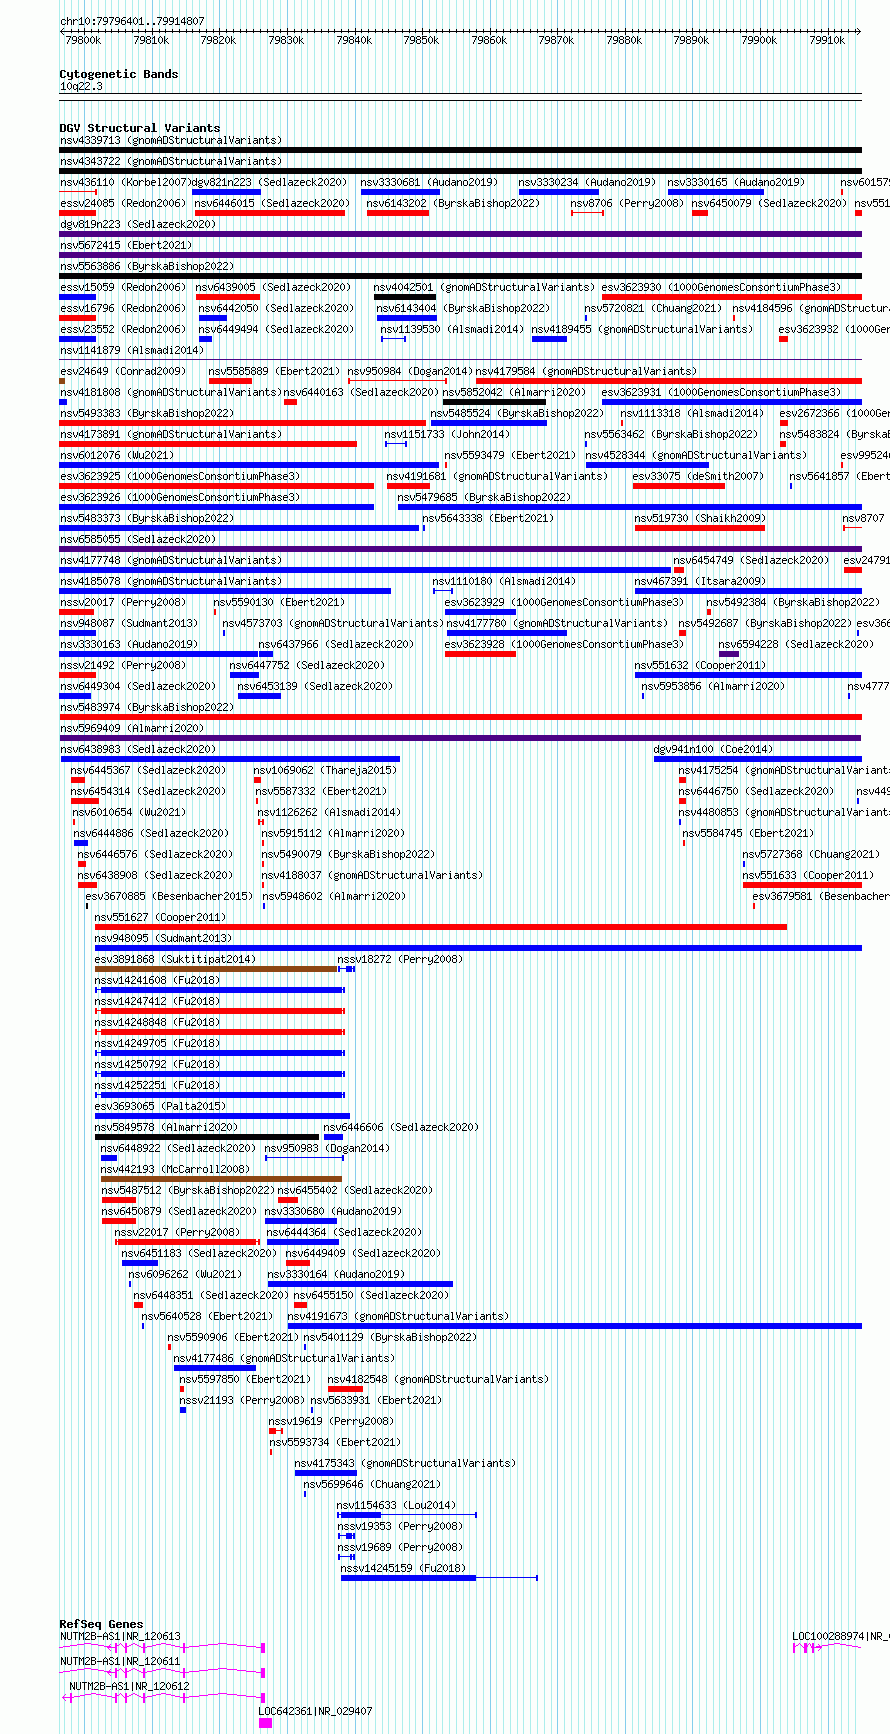Open variant nsv4339713 (gnomADStructuralVariants)

(x=171, y=140)
